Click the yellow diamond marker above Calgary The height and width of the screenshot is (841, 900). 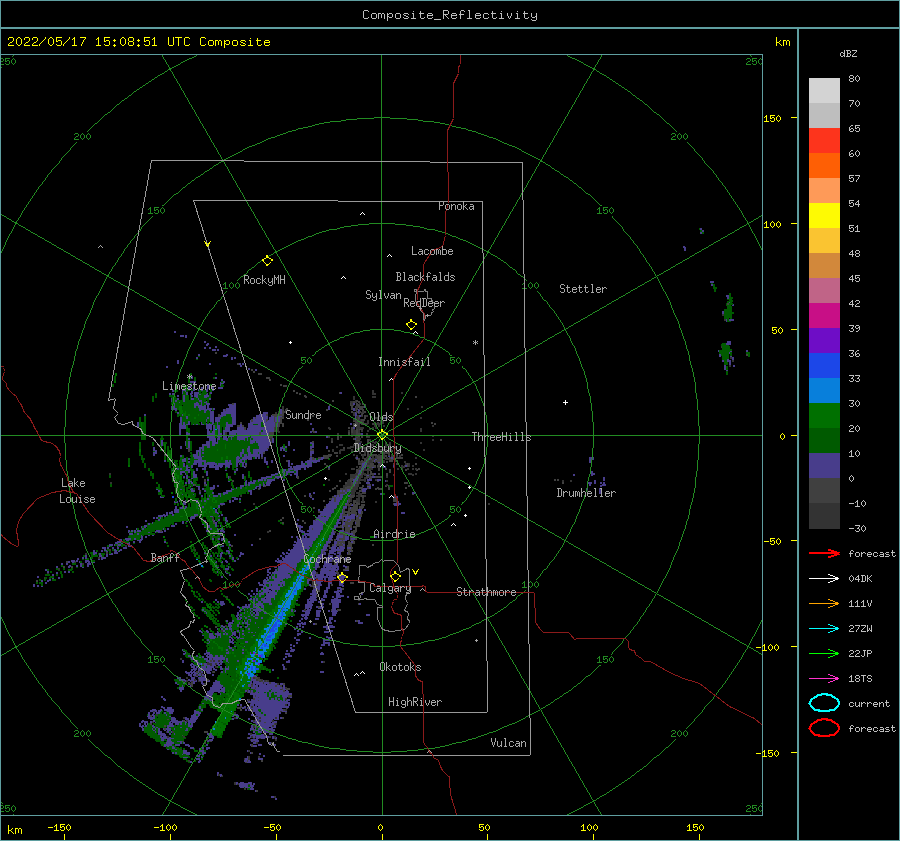tap(395, 576)
